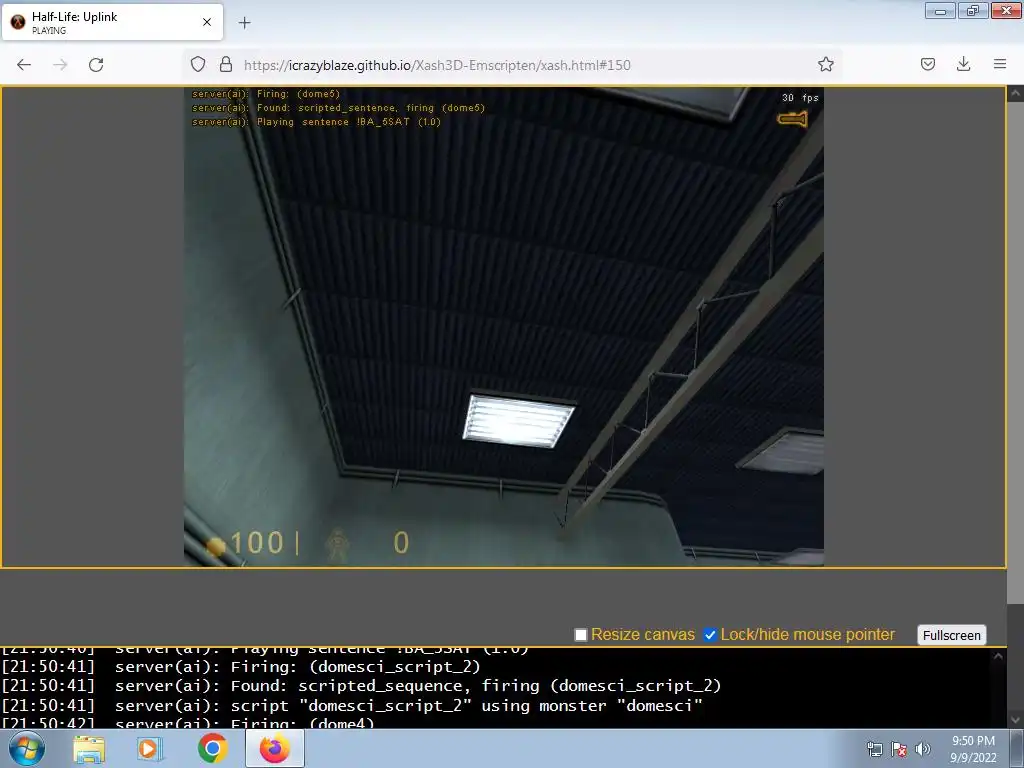Open the volume speaker tray icon

click(922, 749)
